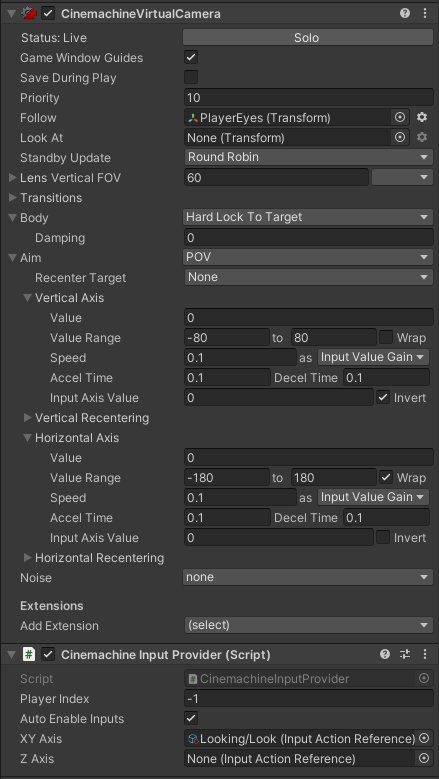Open help for Cinemachine Input Provider script

tap(385, 654)
